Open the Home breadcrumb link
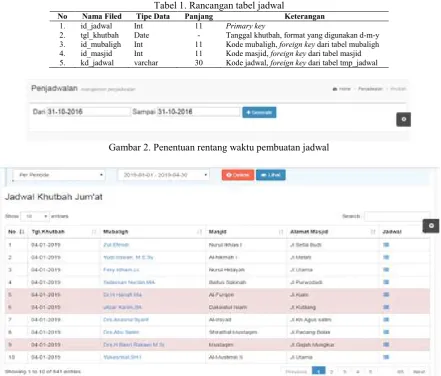 click(342, 89)
